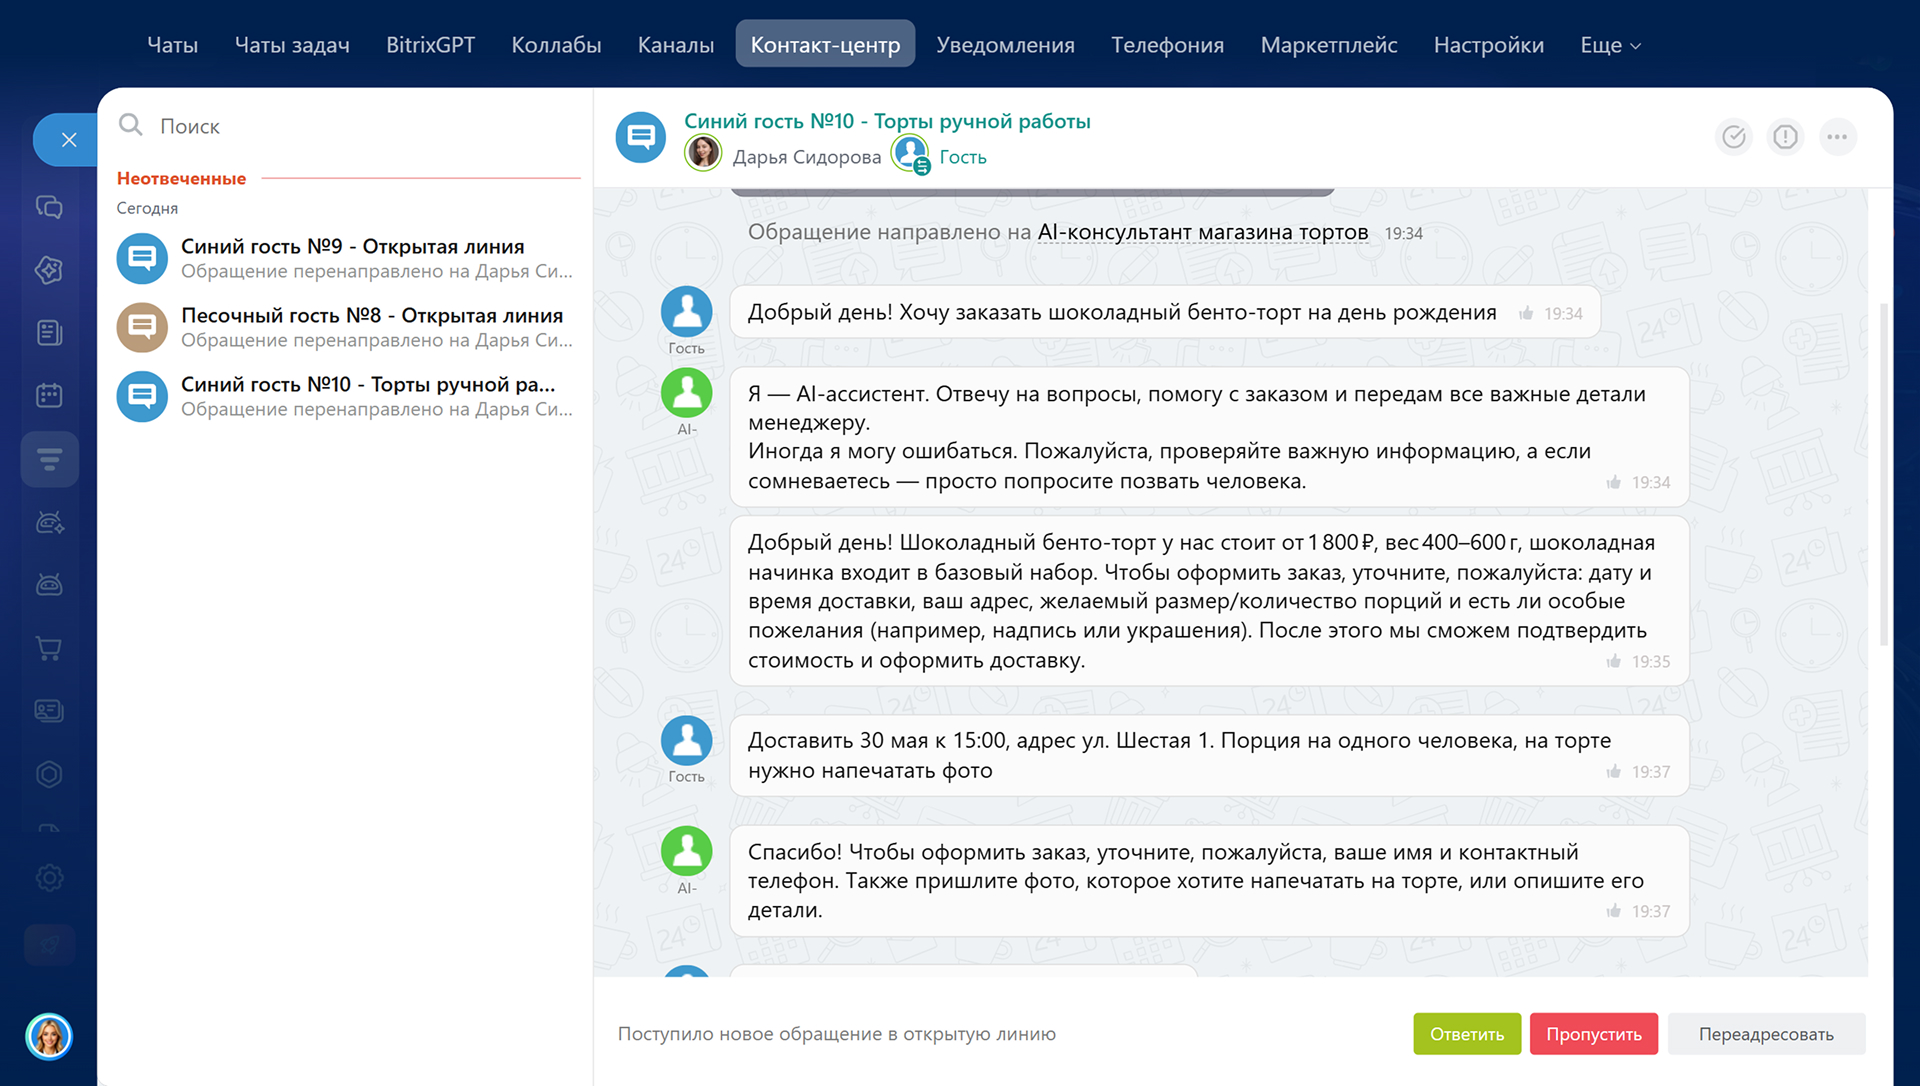
Task: Switch to the Телефония tab
Action: (1167, 45)
